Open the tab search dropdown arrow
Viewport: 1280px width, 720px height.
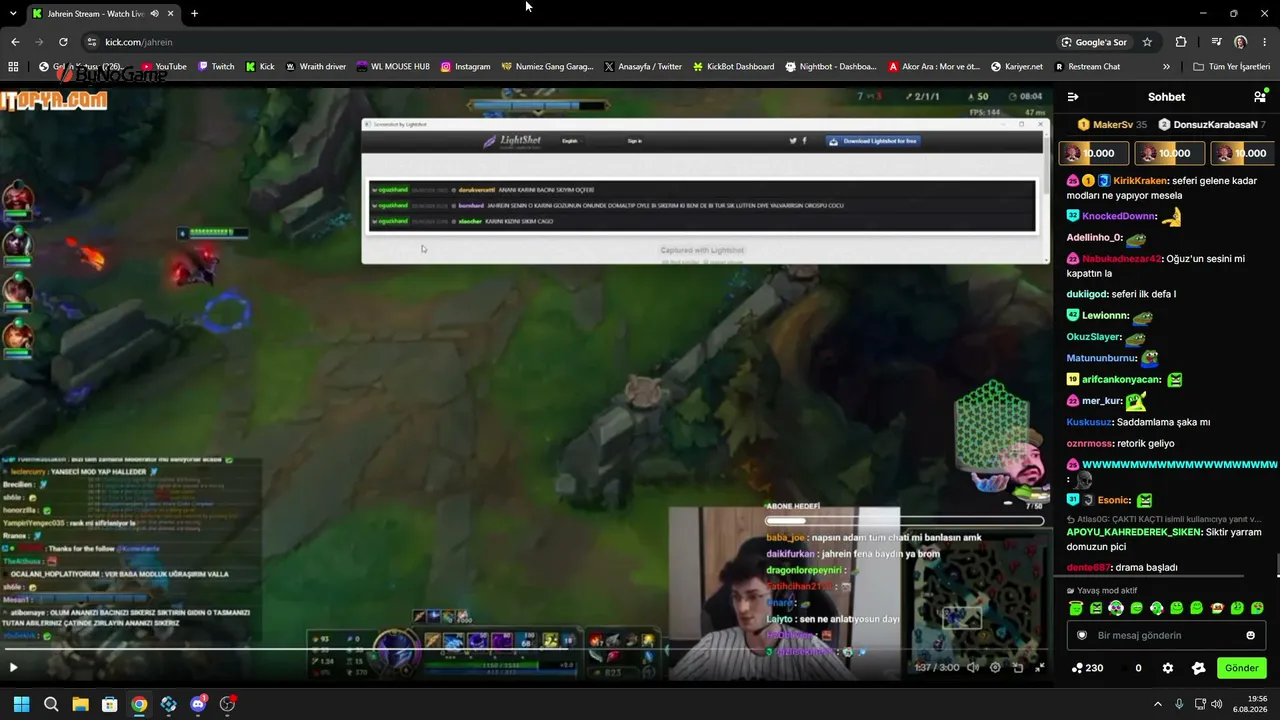13,14
